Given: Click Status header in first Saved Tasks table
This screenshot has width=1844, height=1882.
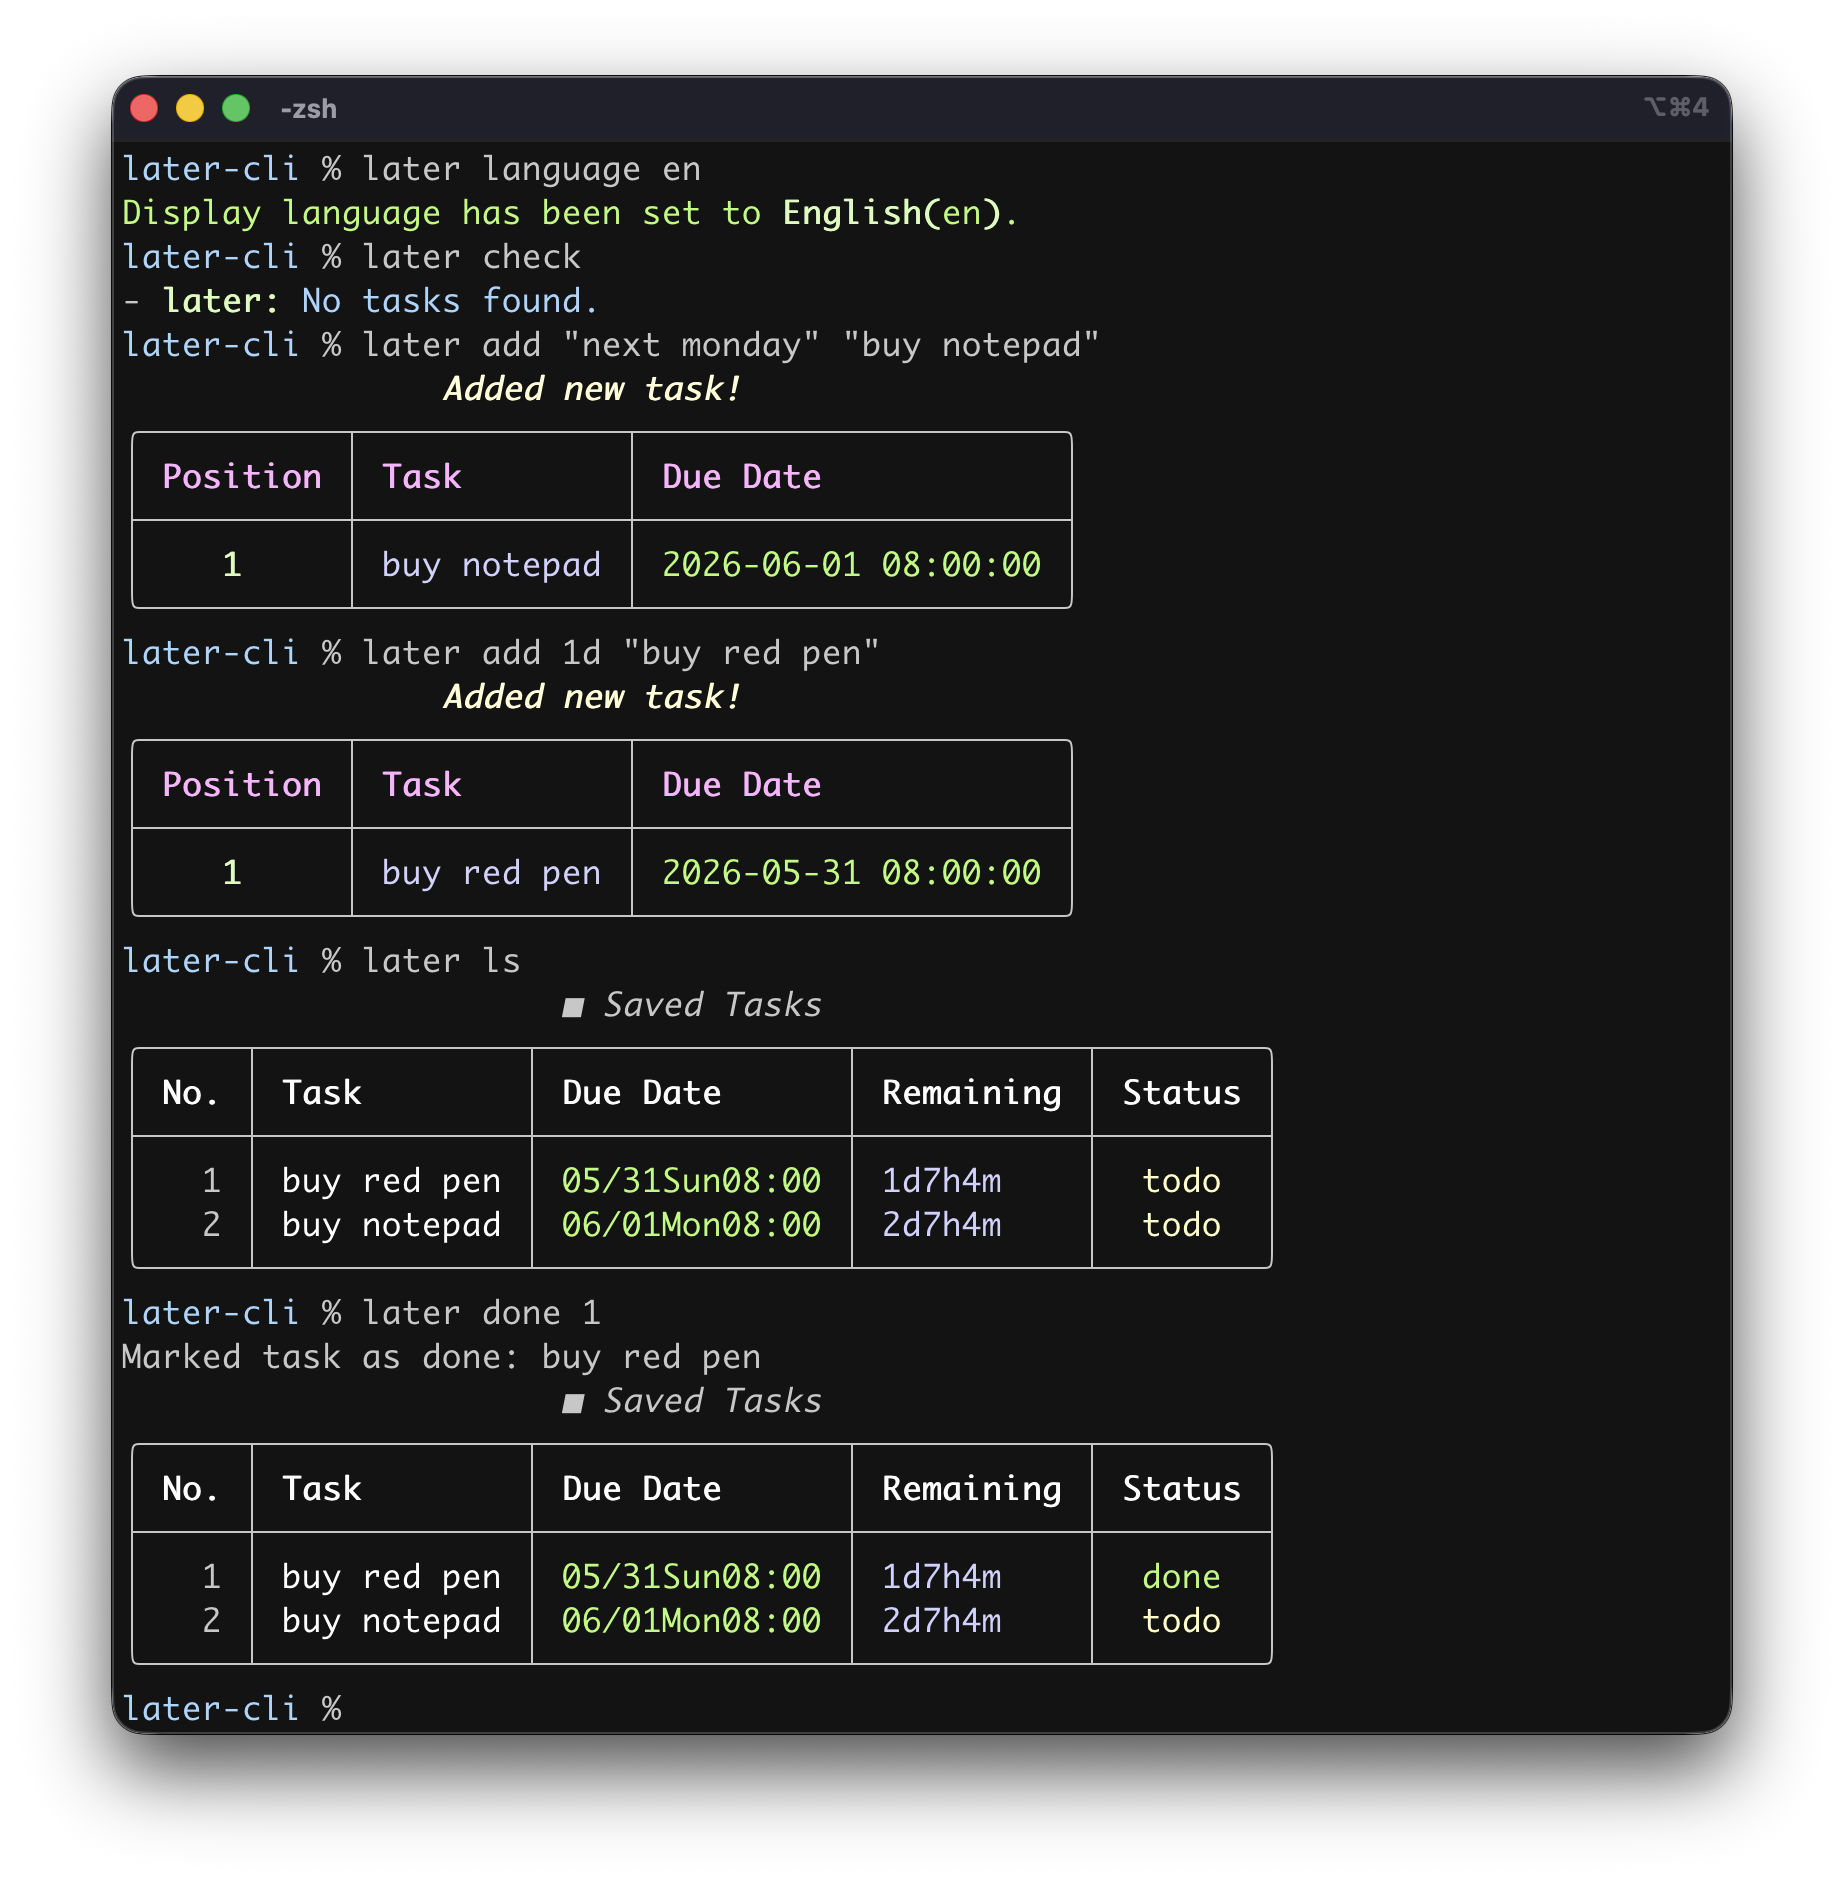Looking at the screenshot, I should point(1181,1093).
